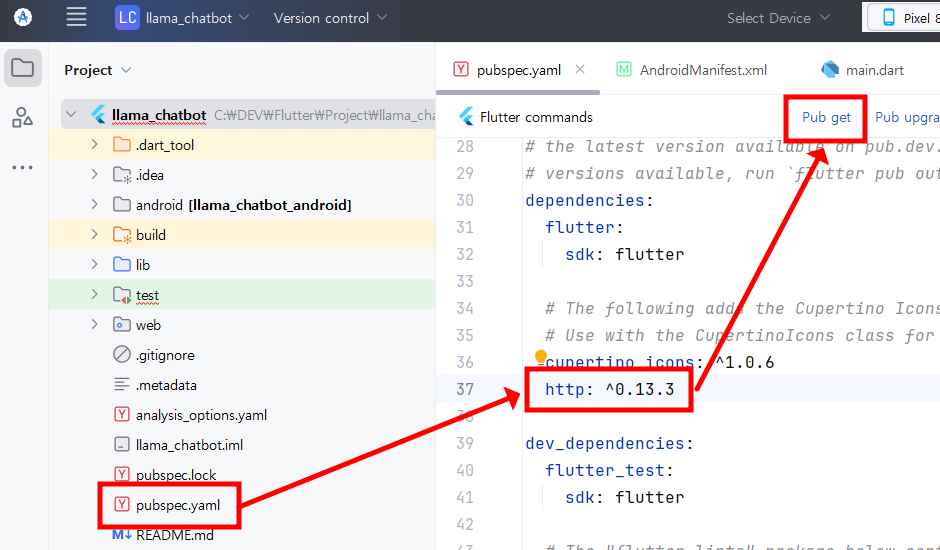Switch to the main.dart tab
The image size is (940, 550).
coord(862,70)
